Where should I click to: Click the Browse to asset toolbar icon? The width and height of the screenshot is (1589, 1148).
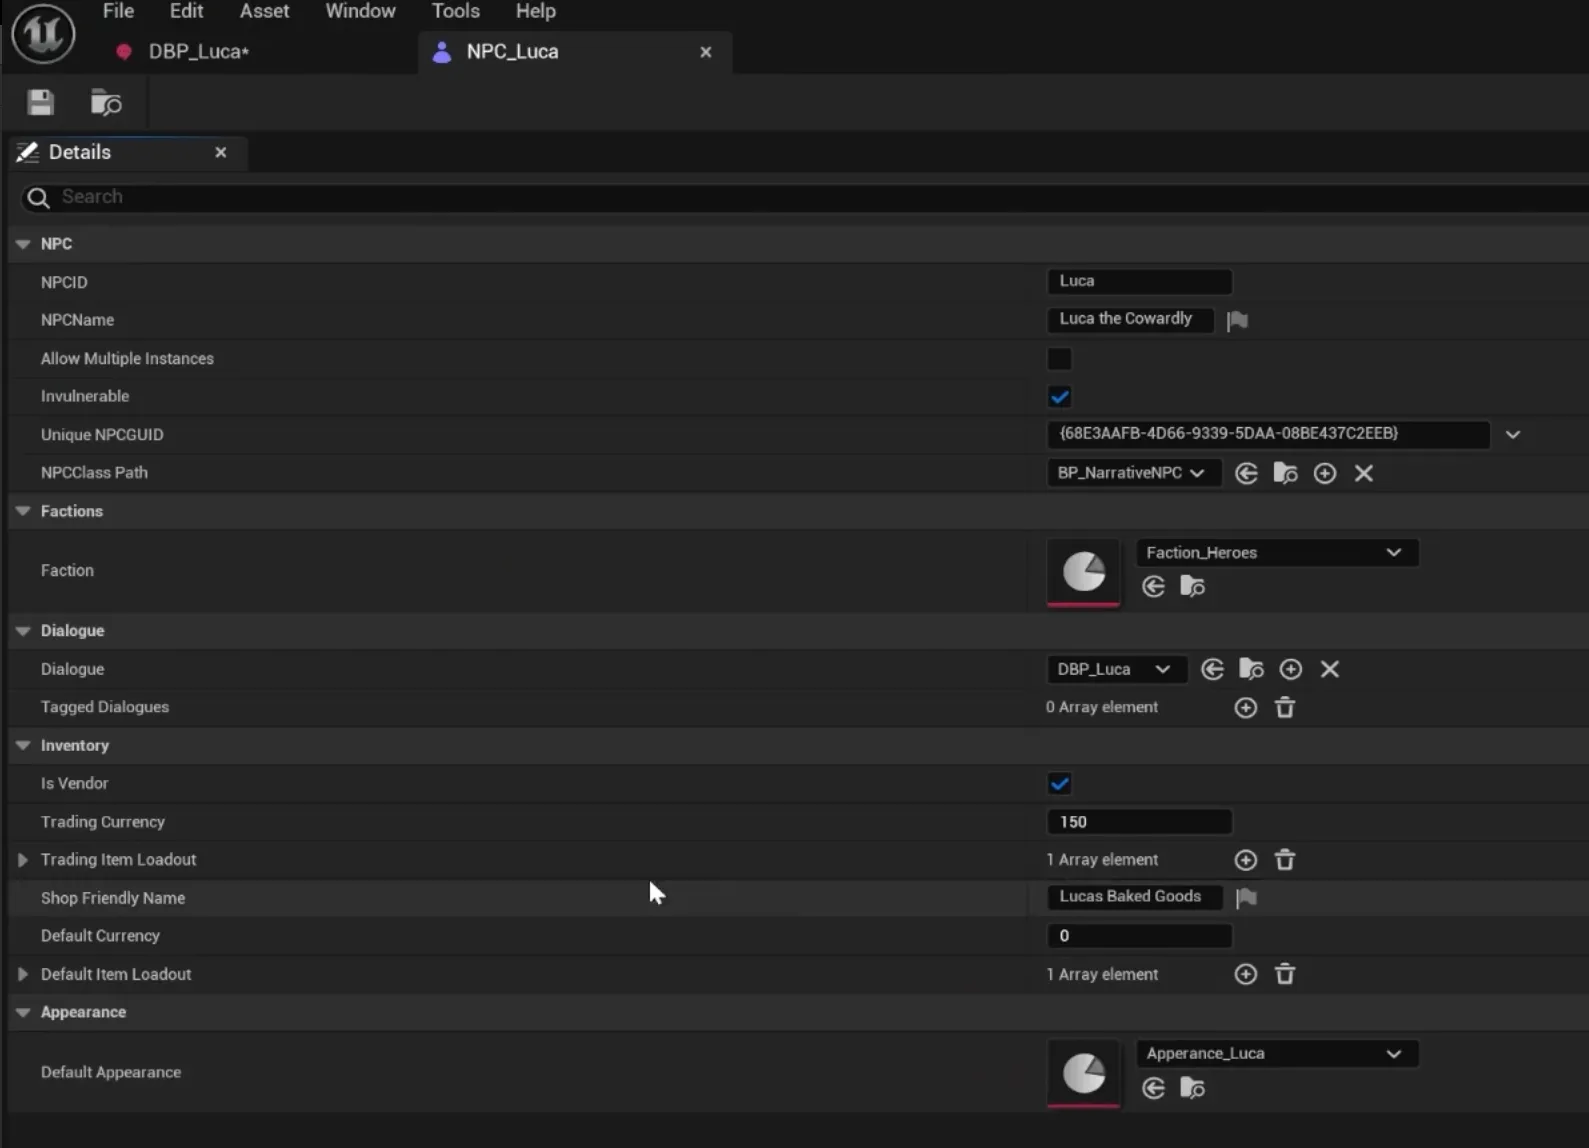106,103
